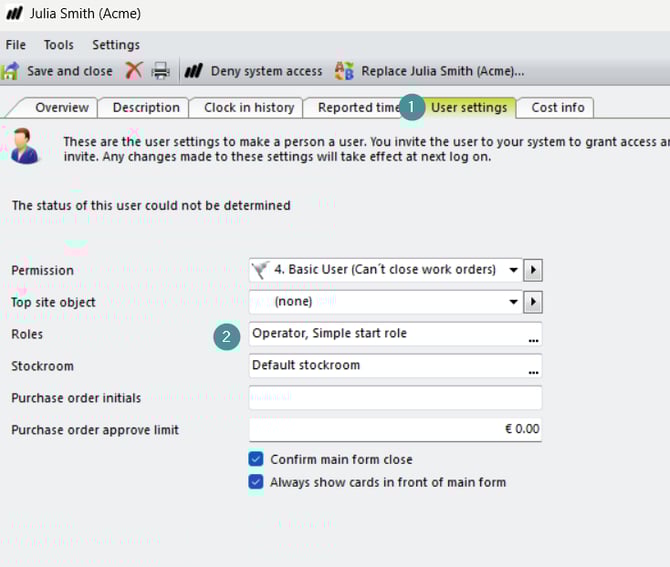Click the Deny system access button
Image resolution: width=670 pixels, height=567 pixels.
253,71
